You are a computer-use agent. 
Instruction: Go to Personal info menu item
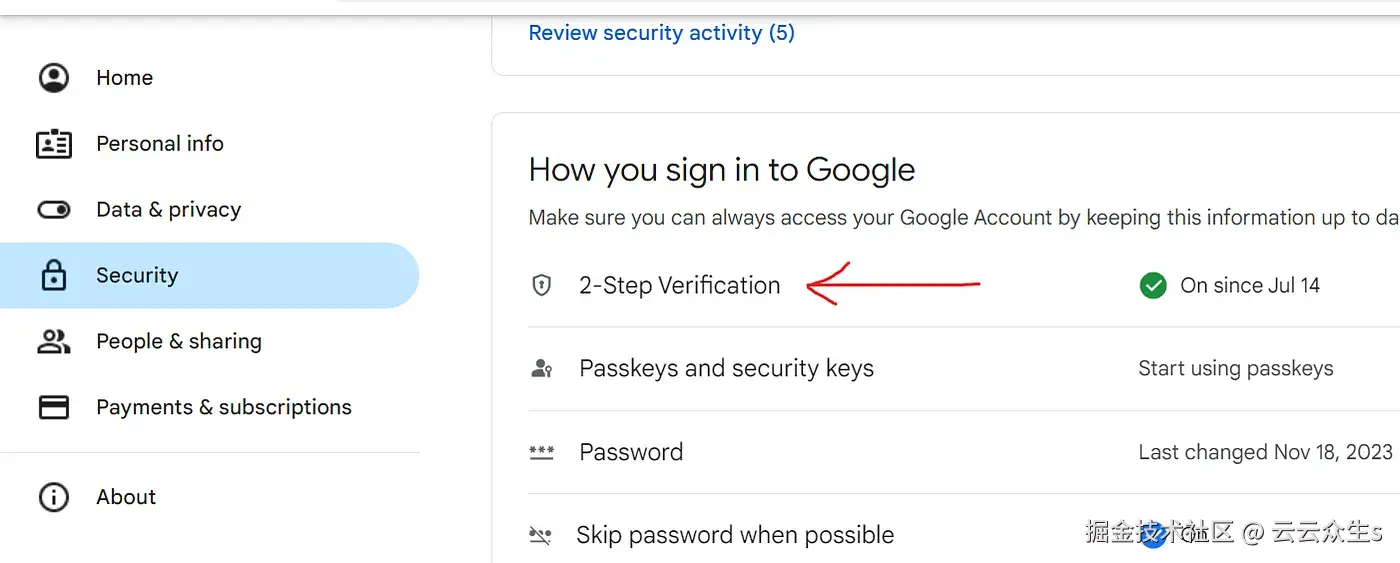160,144
